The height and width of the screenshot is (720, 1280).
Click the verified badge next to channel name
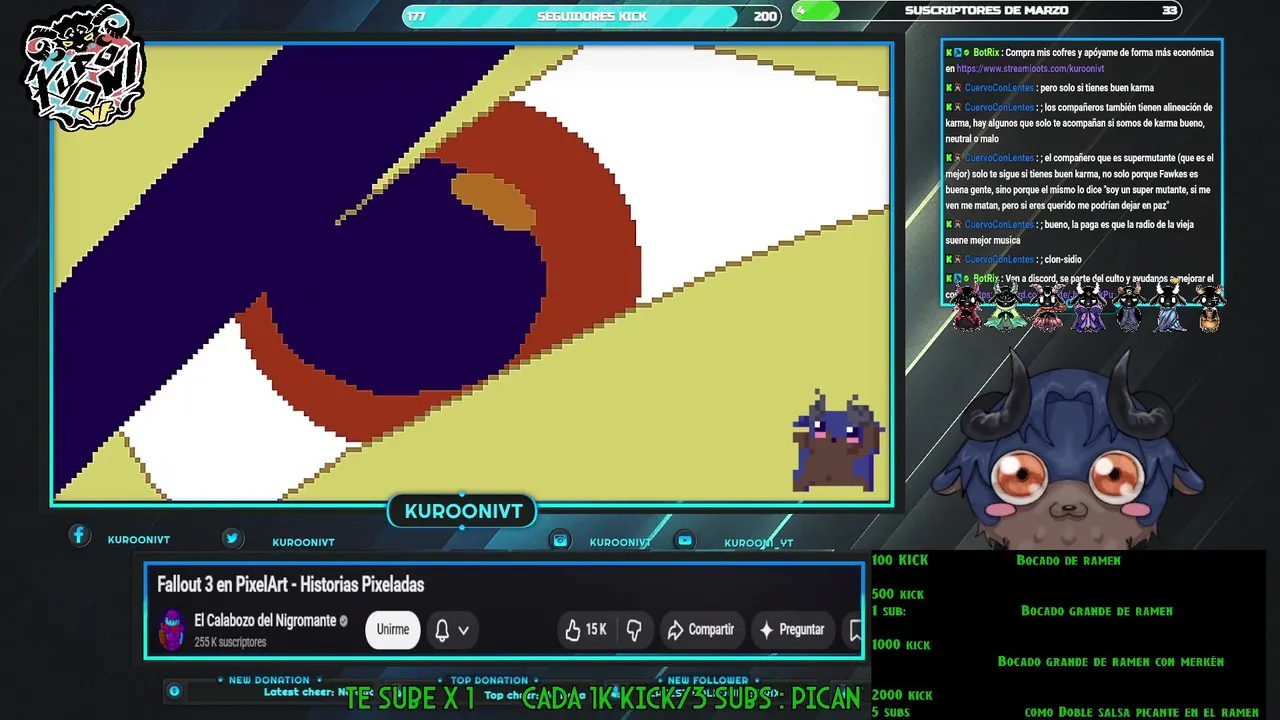tap(344, 621)
